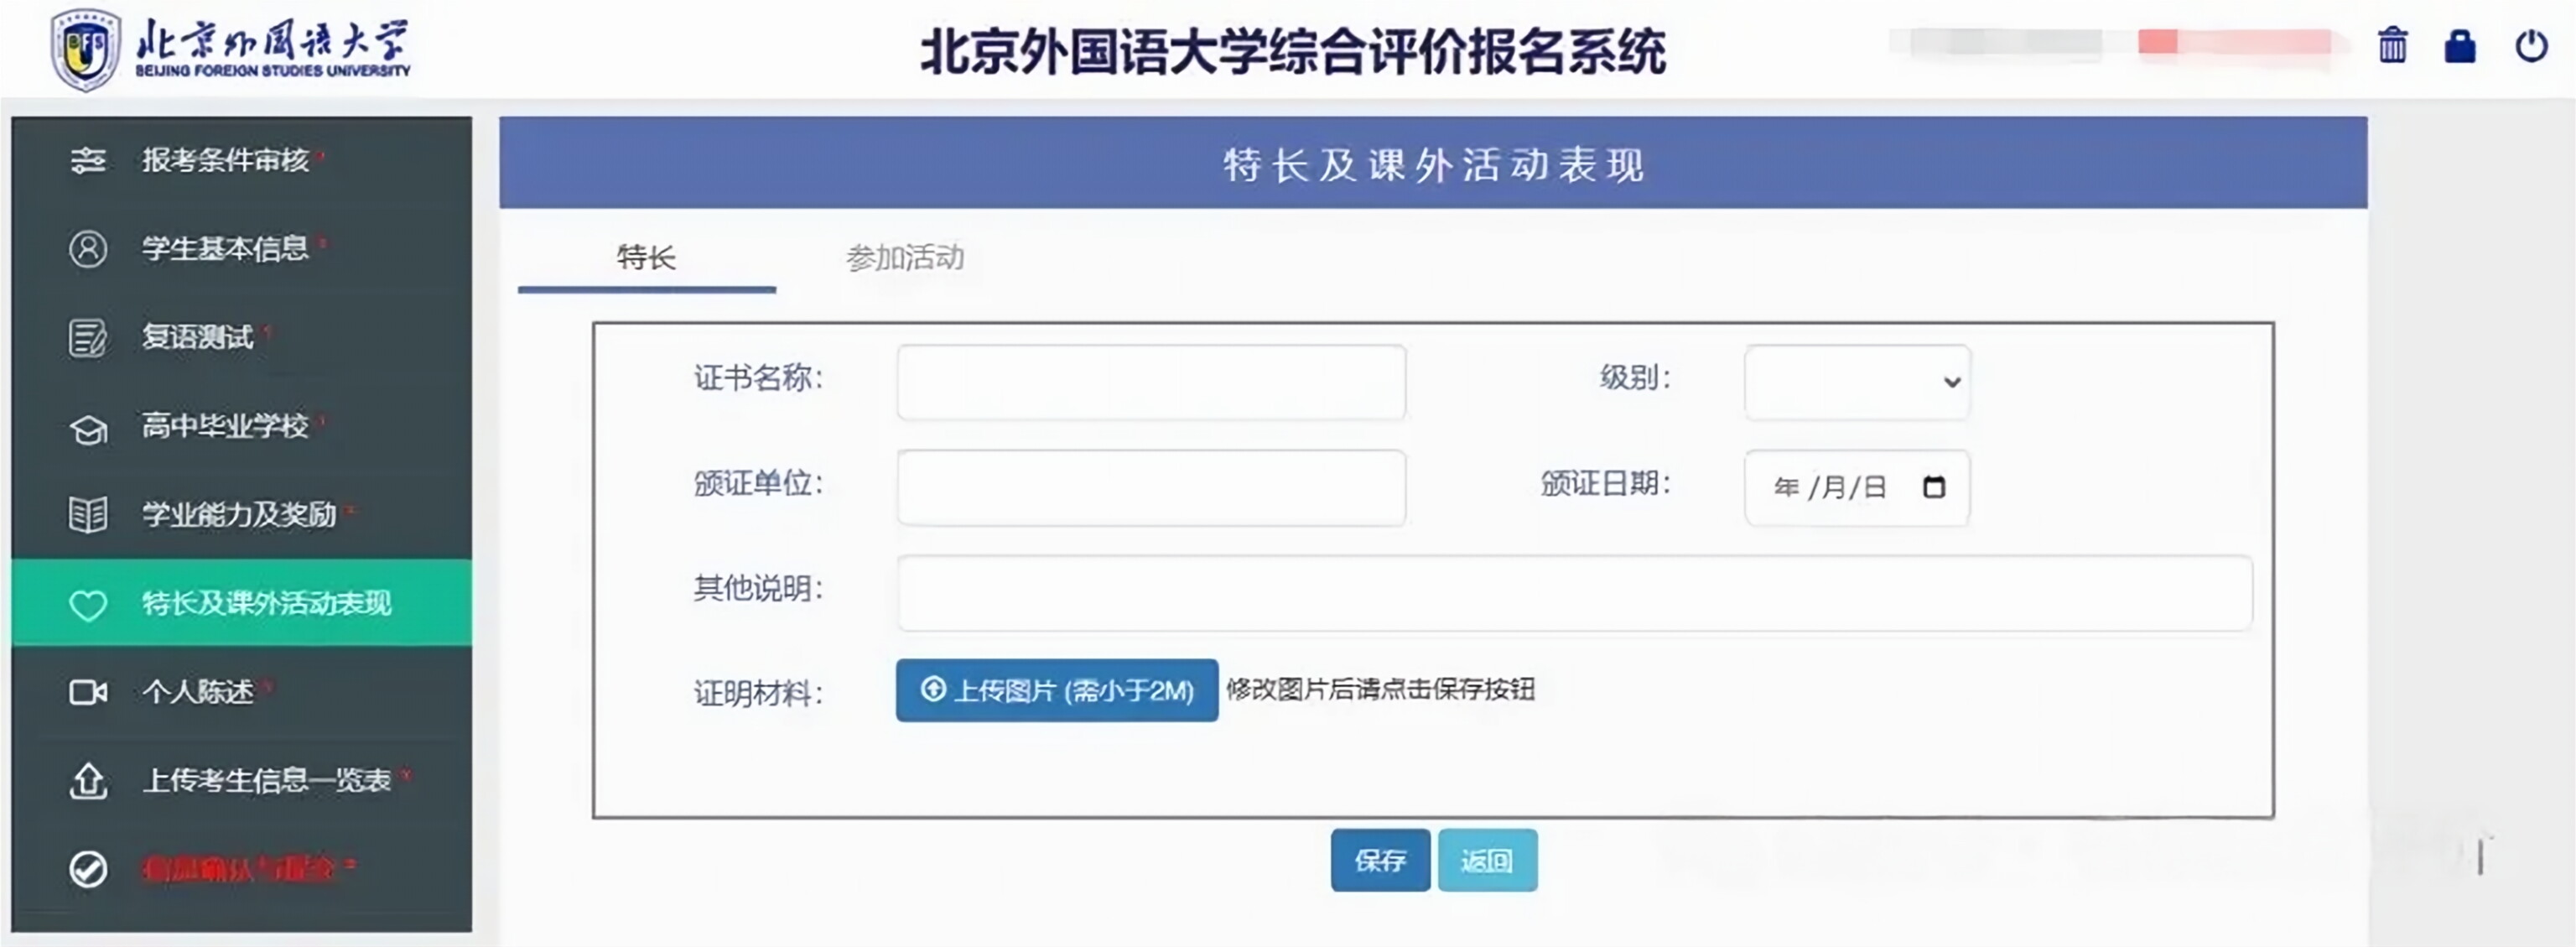The width and height of the screenshot is (2576, 947).
Task: Switch to the 参加活动 tab
Action: (905, 258)
